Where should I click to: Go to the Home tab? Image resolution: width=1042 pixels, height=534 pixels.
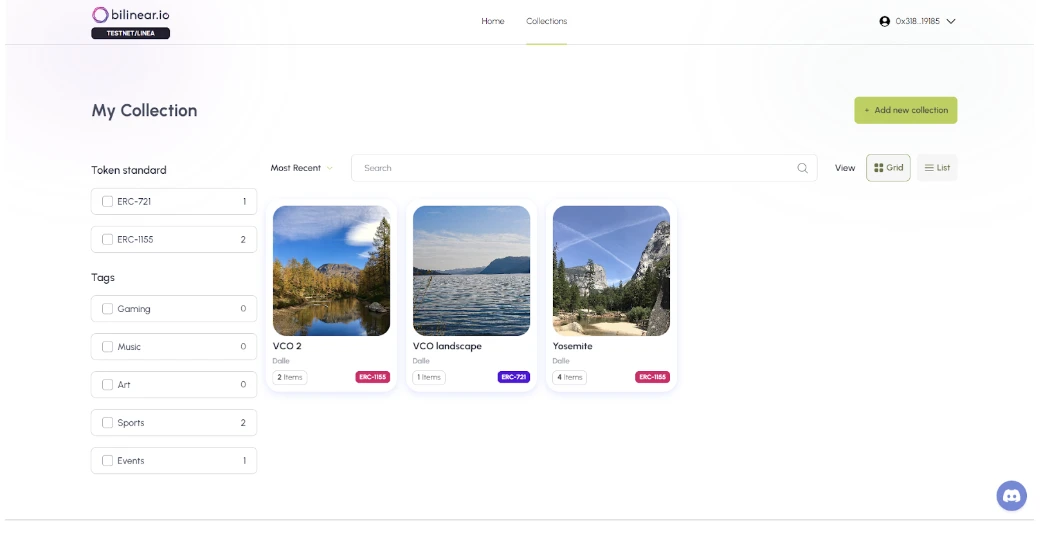[492, 21]
